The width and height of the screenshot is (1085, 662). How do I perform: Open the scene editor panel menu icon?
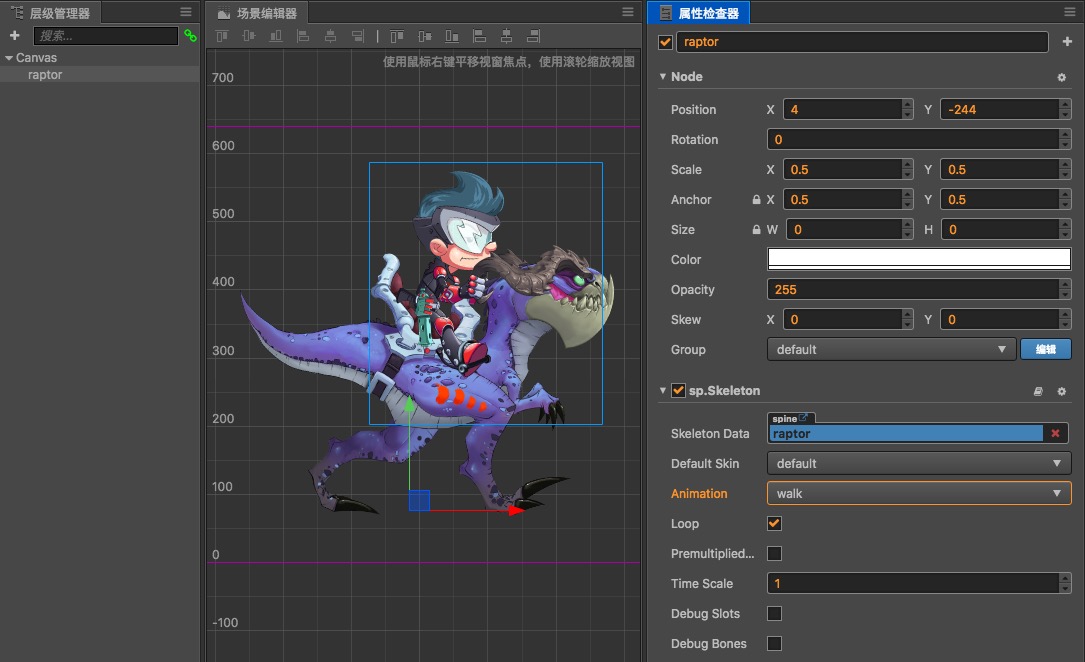628,12
